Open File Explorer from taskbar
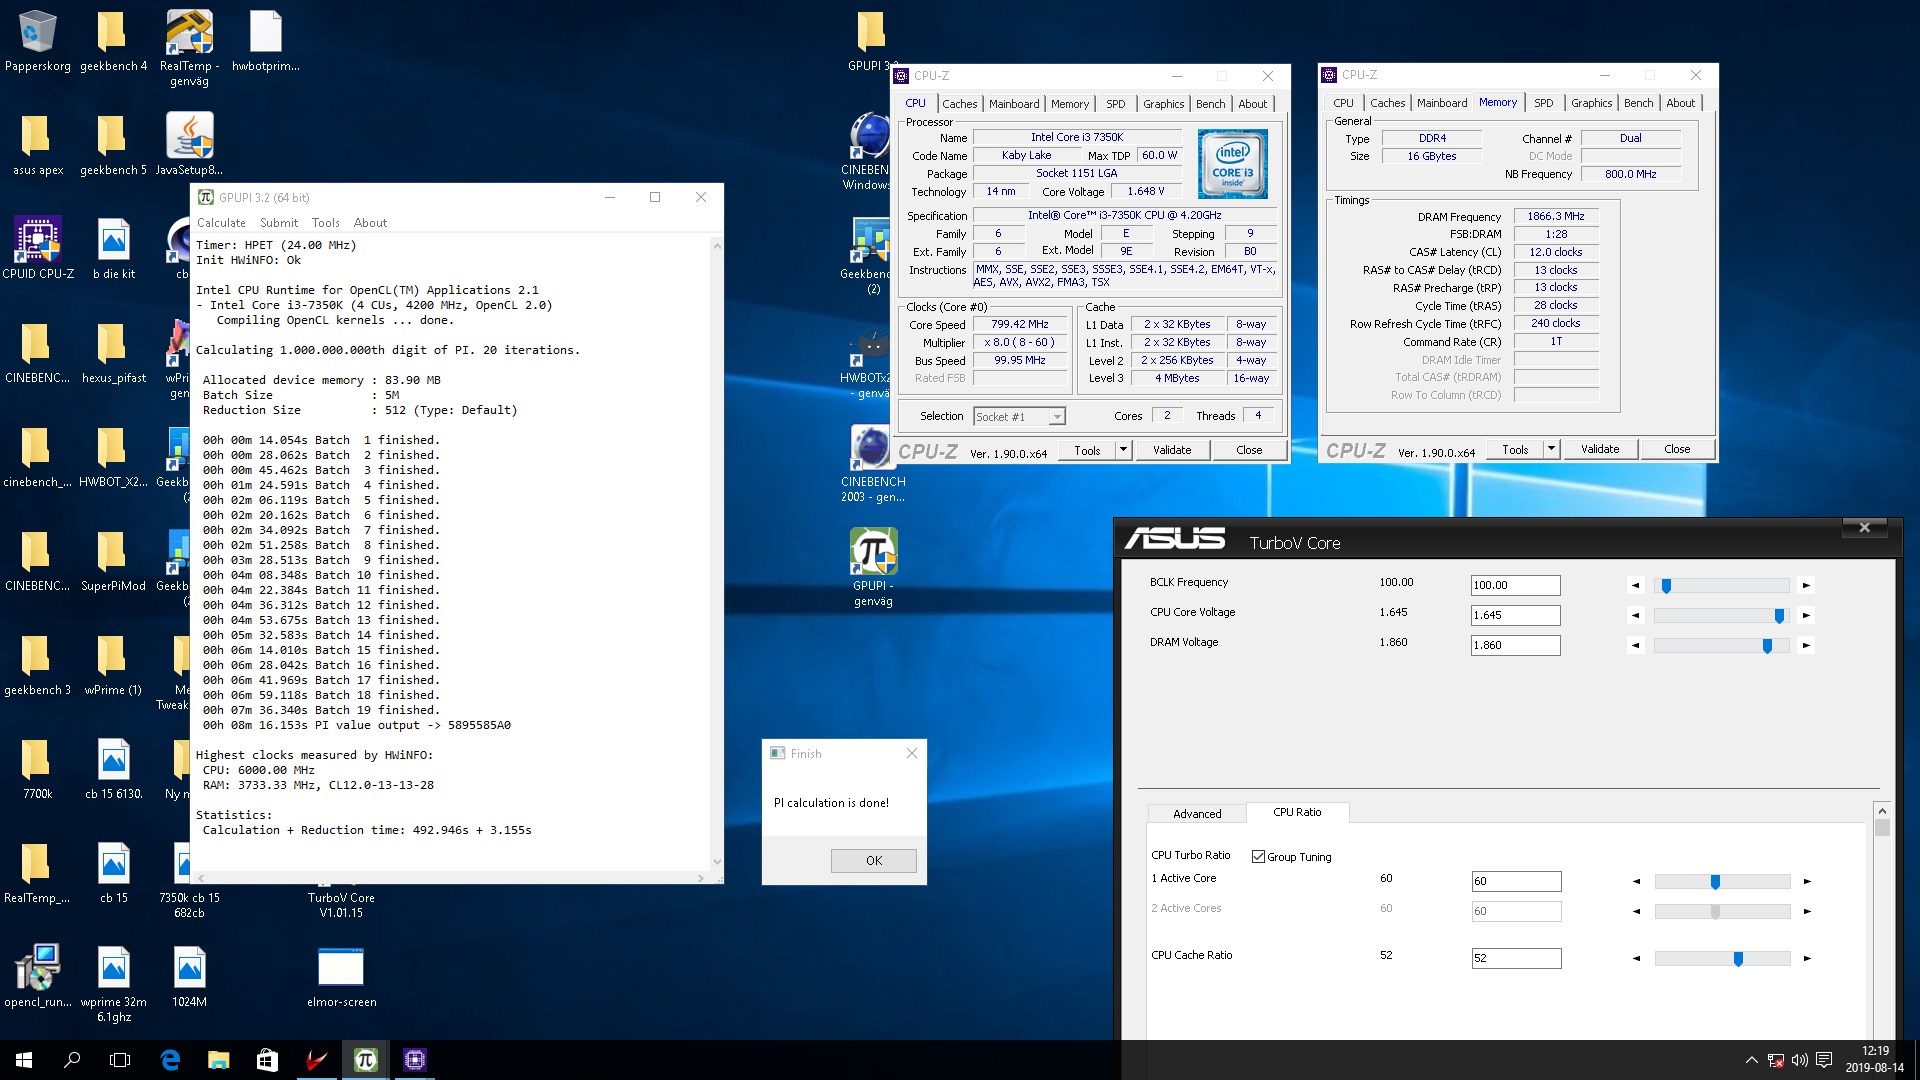The image size is (1920, 1080). (218, 1060)
